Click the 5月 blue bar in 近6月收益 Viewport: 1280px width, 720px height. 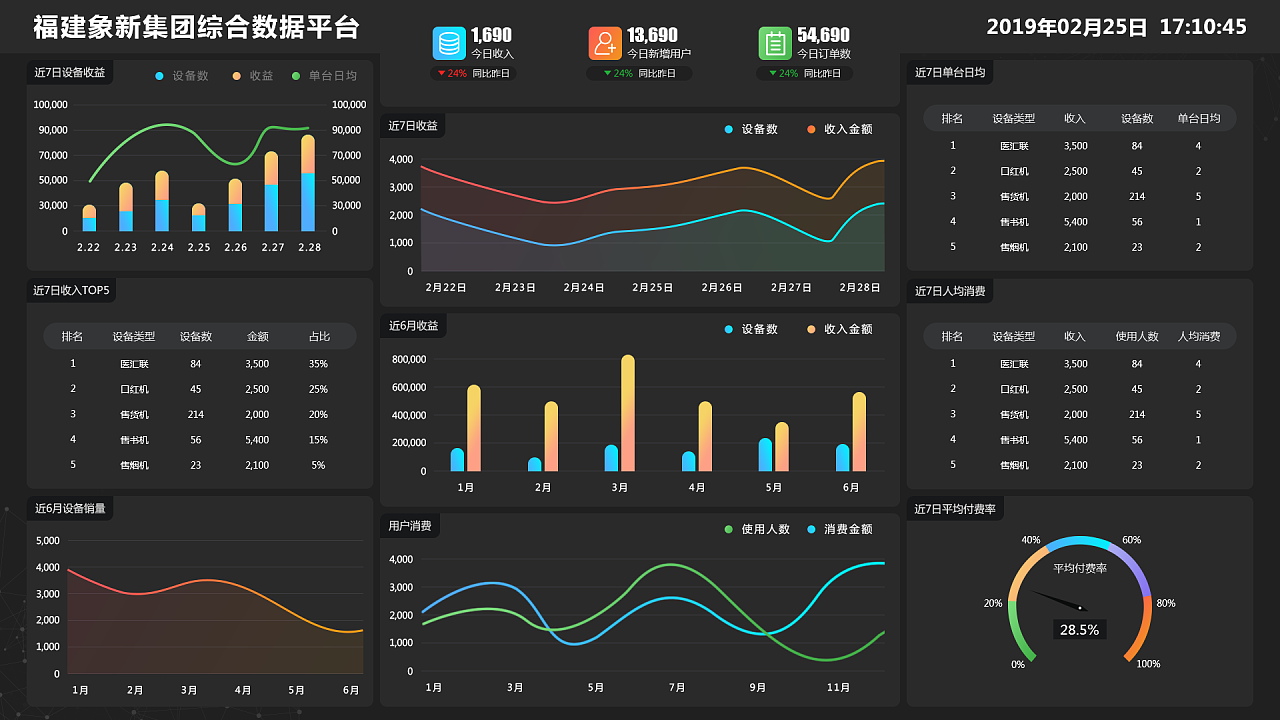765,455
